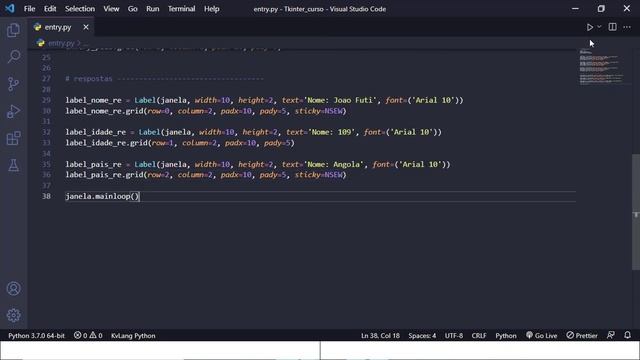The height and width of the screenshot is (360, 640).
Task: Open the Terminal menu
Action: coord(181,9)
